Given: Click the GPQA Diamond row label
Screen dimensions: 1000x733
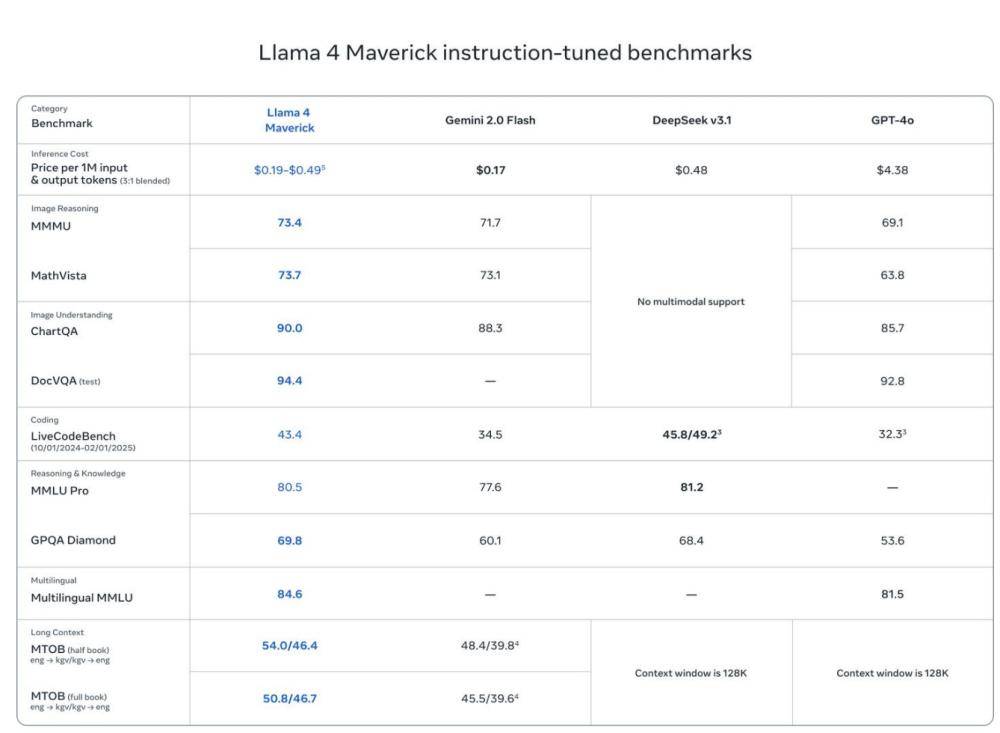Looking at the screenshot, I should pos(73,540).
